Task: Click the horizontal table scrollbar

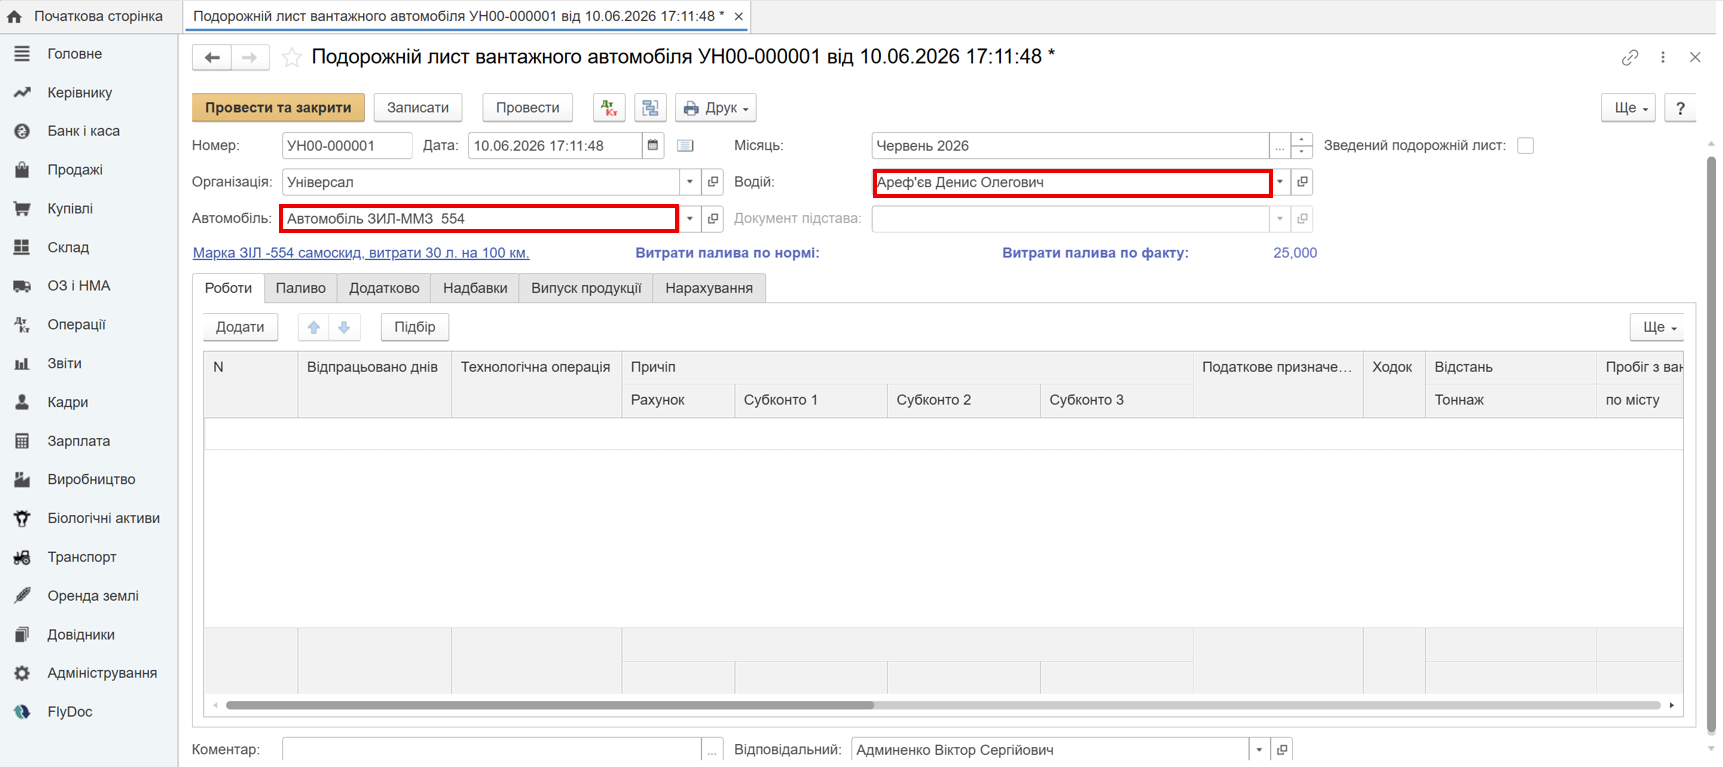Action: pyautogui.click(x=550, y=706)
